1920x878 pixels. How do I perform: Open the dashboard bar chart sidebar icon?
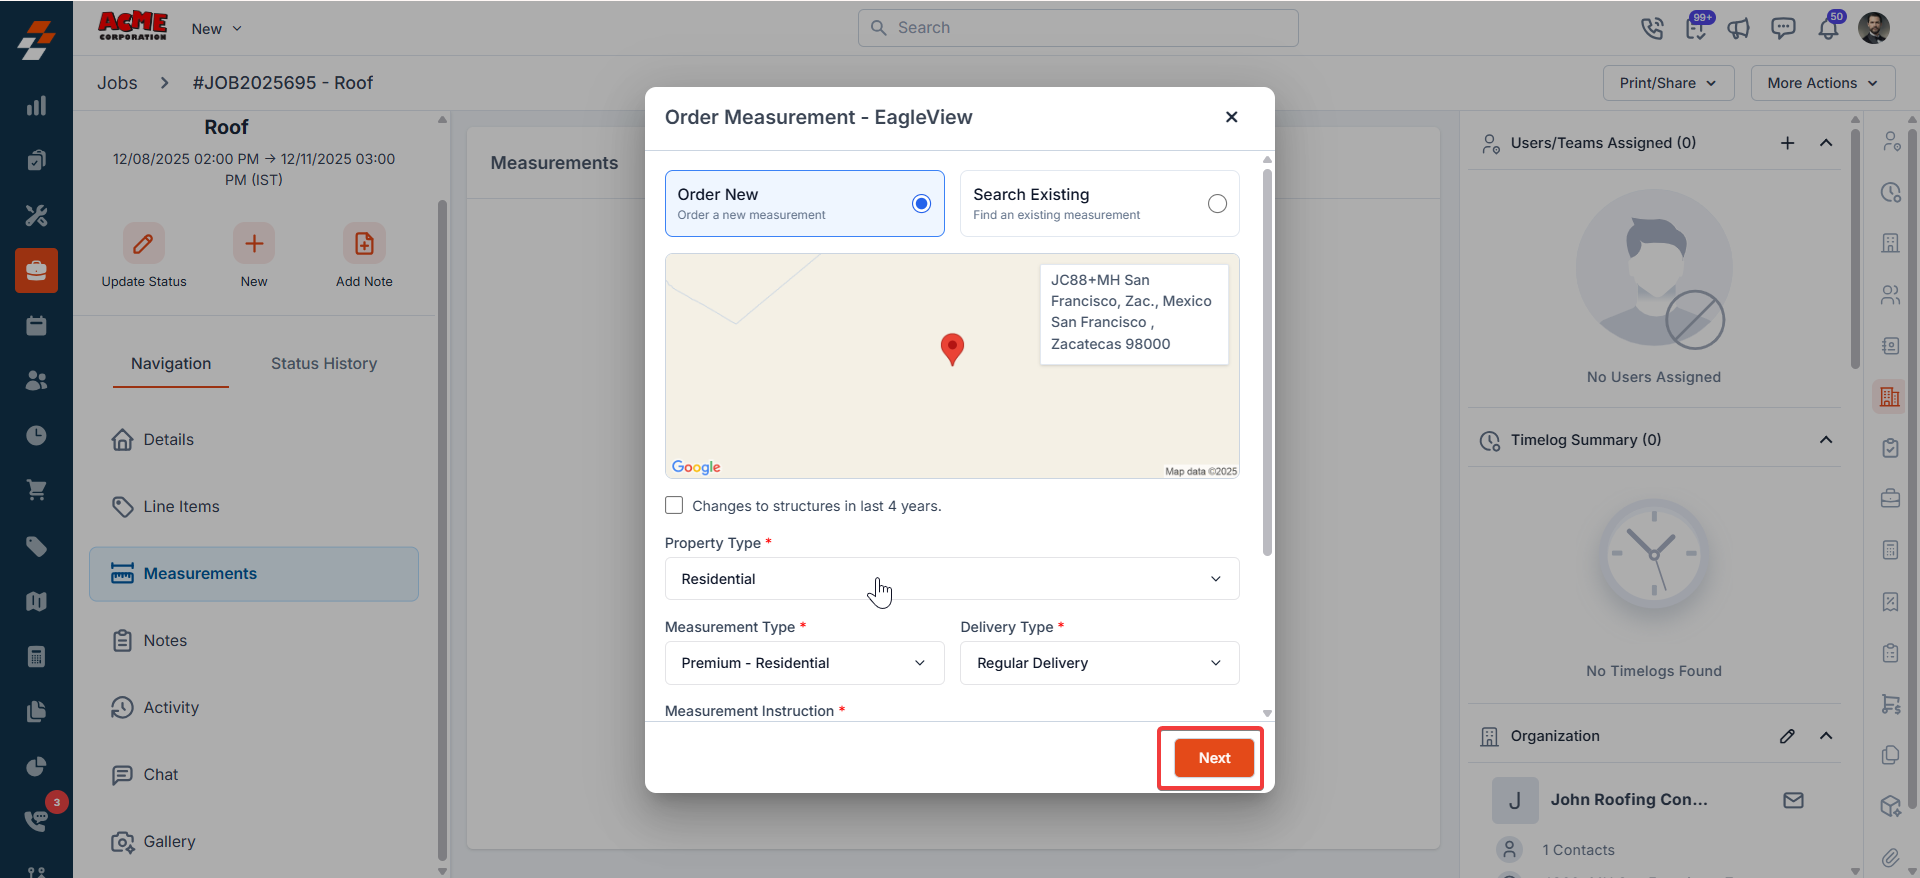[x=36, y=106]
